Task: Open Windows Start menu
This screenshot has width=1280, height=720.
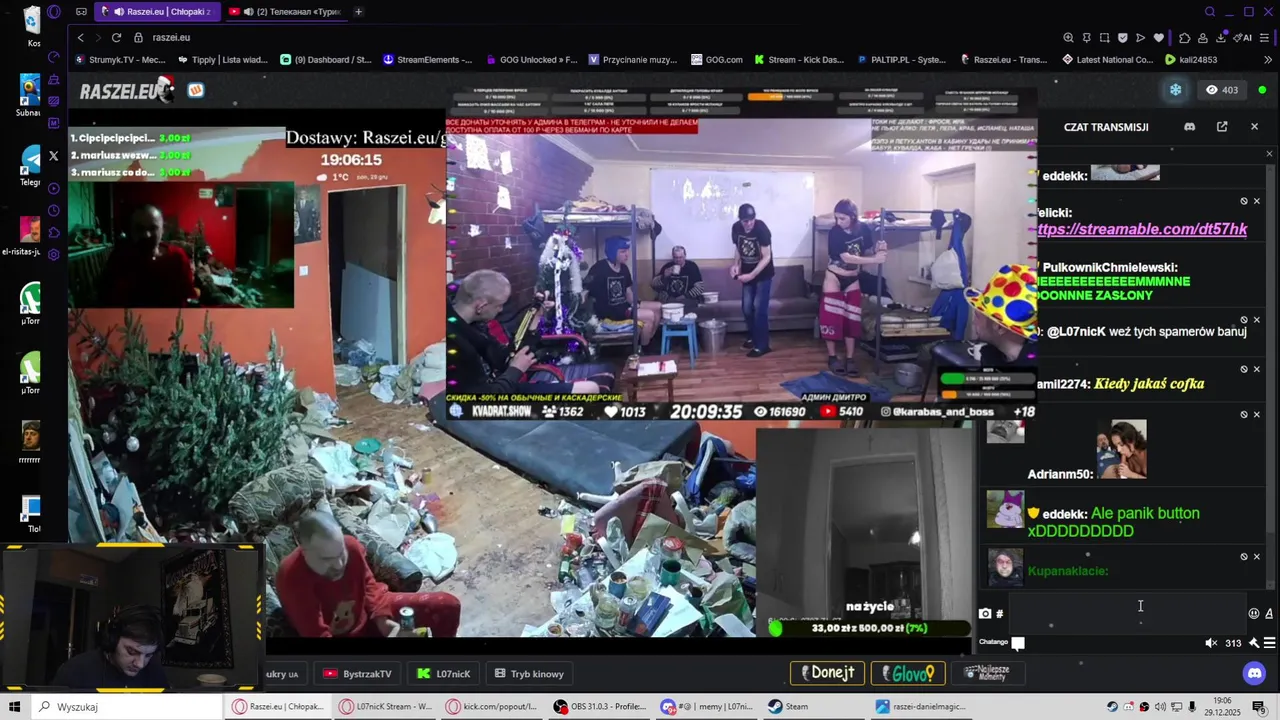Action: click(15, 707)
